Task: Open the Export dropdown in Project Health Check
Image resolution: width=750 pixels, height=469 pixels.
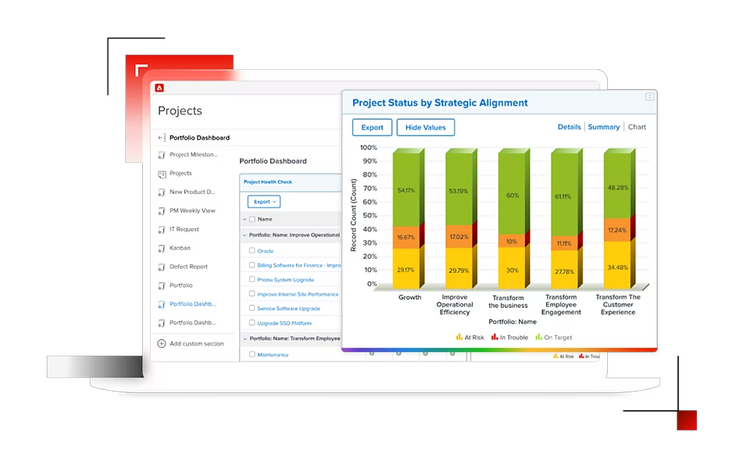Action: (x=264, y=201)
